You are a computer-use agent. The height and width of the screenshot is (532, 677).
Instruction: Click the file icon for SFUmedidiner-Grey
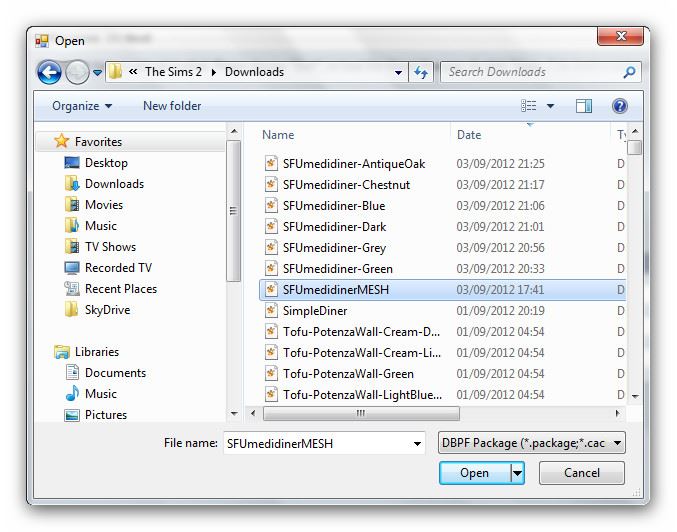click(x=271, y=247)
